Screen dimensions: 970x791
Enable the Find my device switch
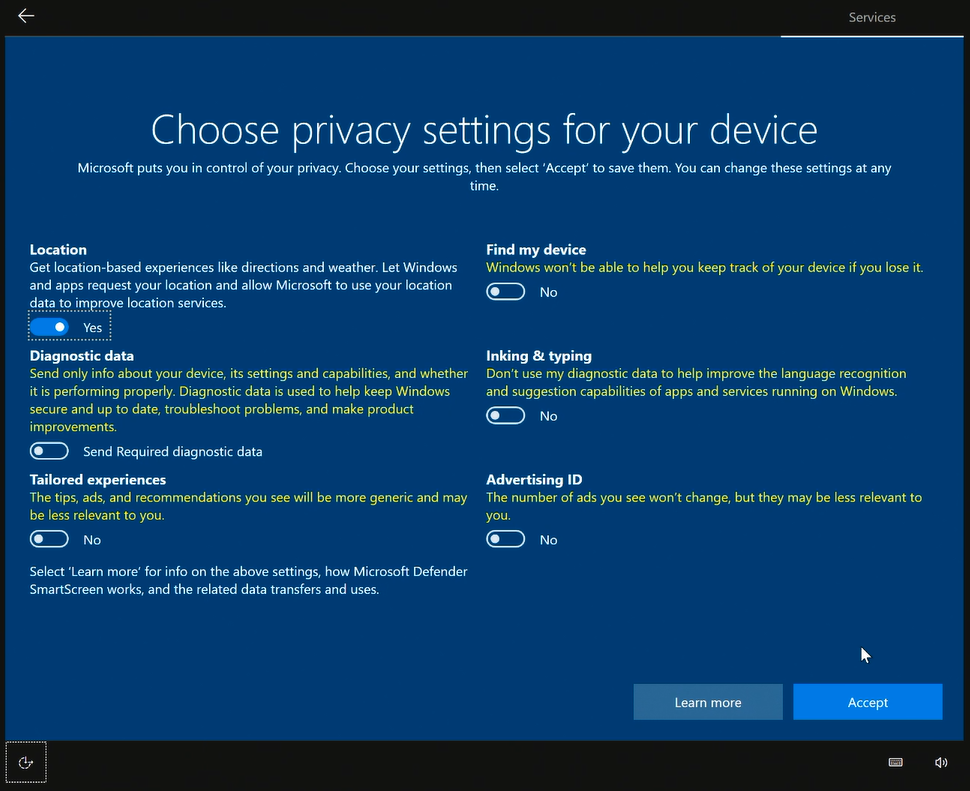click(x=505, y=292)
